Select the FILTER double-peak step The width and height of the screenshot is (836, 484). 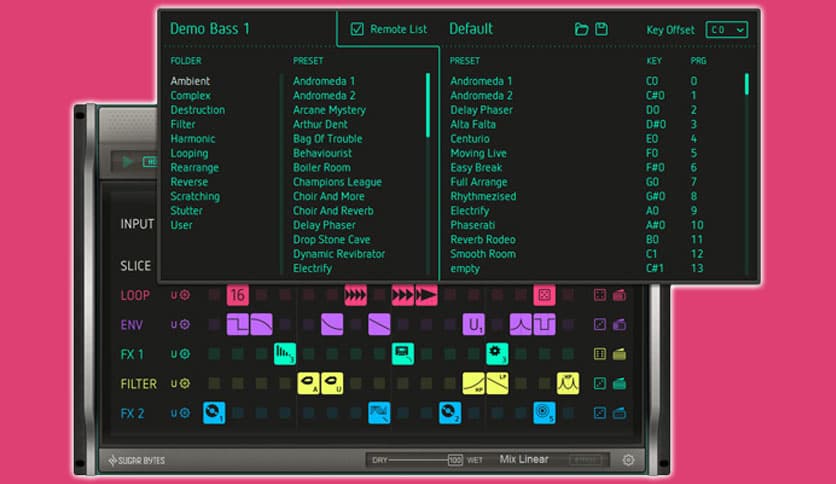pos(568,383)
